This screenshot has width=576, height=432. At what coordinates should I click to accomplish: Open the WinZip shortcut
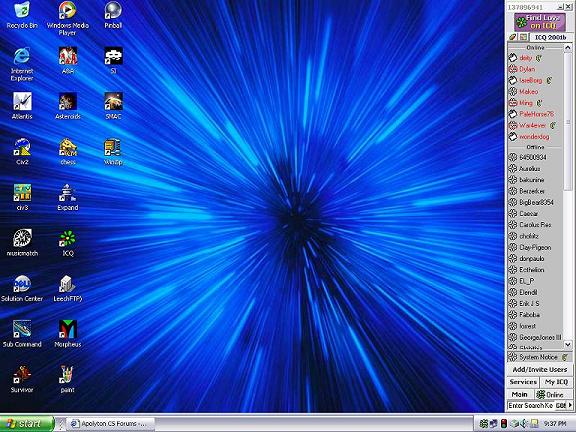pos(113,152)
